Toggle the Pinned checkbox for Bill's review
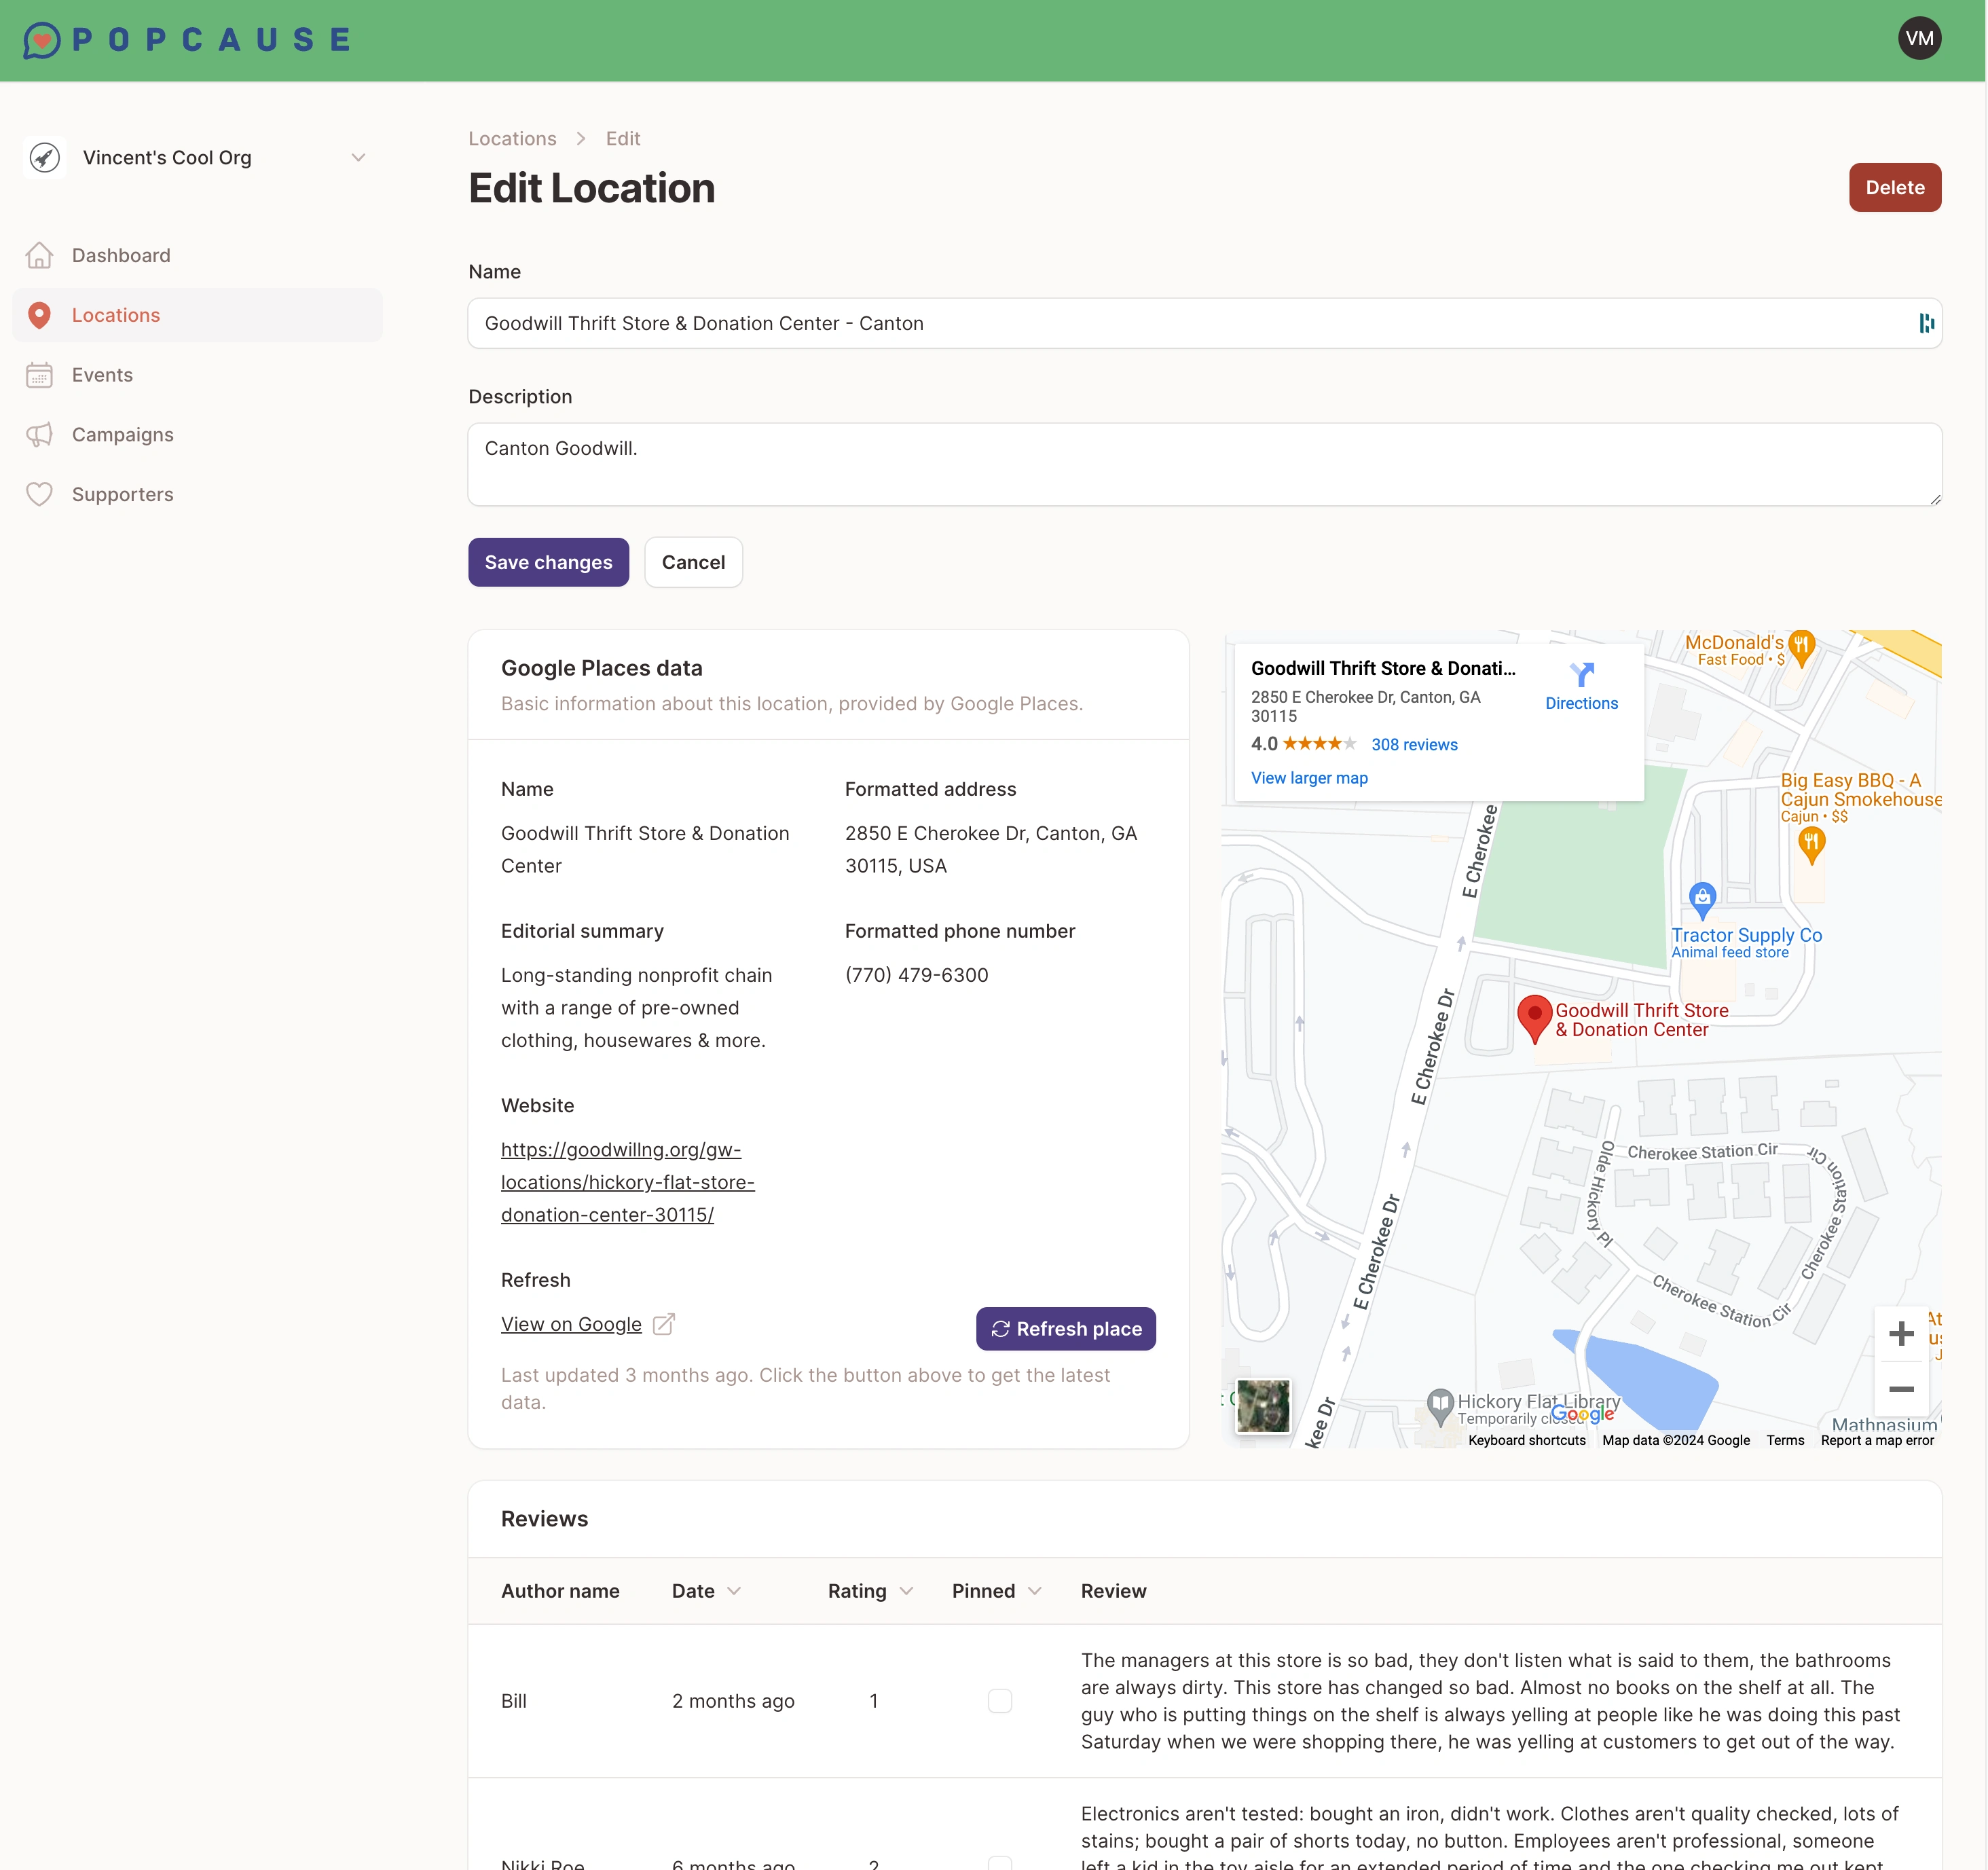1988x1870 pixels. click(999, 1702)
